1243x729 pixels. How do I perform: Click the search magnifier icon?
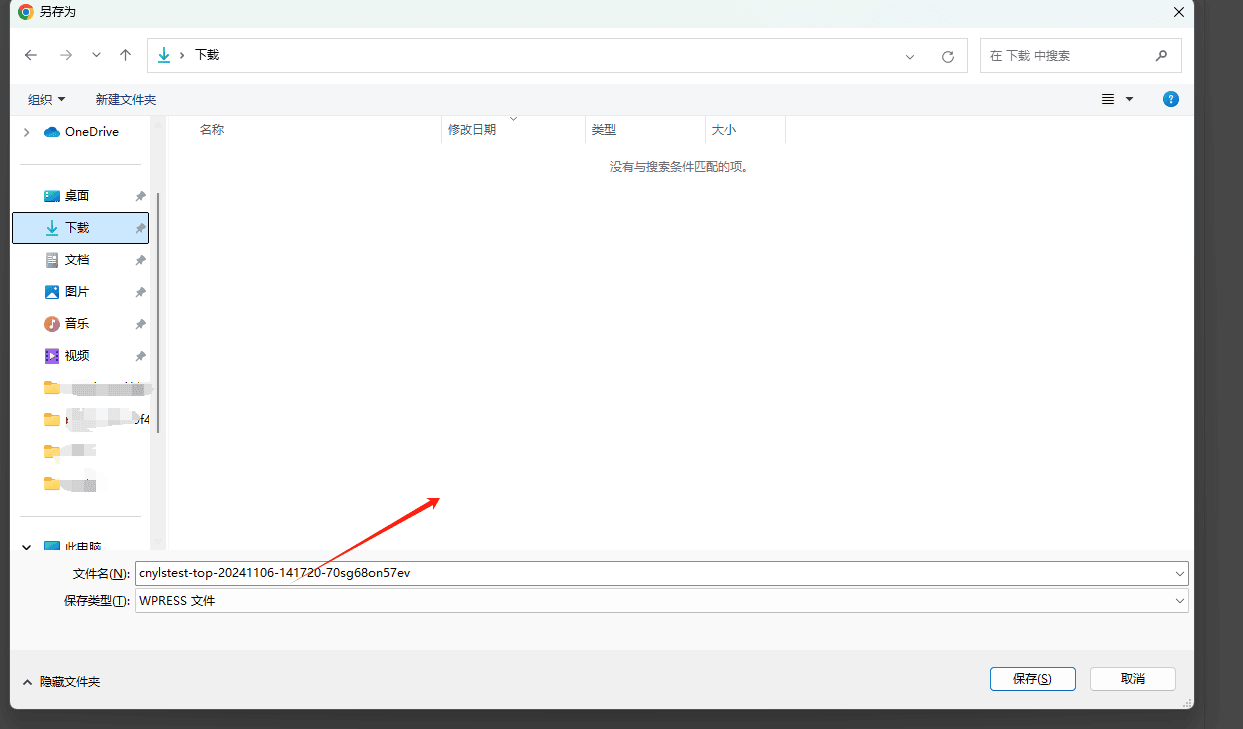click(x=1161, y=56)
